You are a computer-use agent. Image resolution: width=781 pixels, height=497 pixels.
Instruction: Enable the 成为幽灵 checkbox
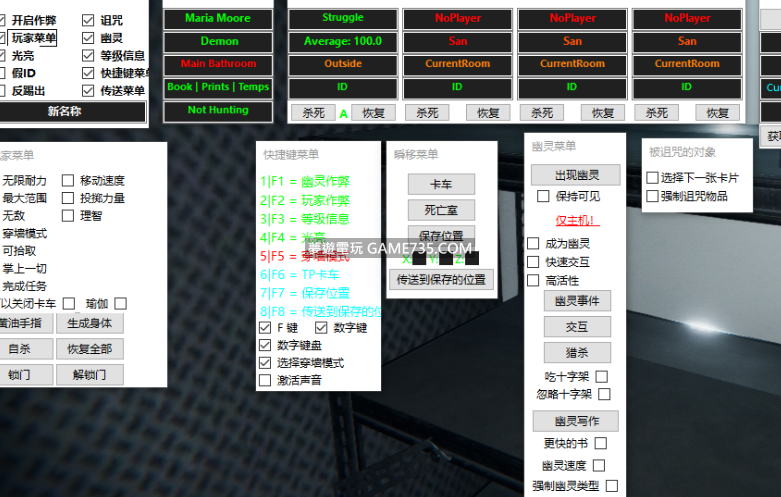533,244
